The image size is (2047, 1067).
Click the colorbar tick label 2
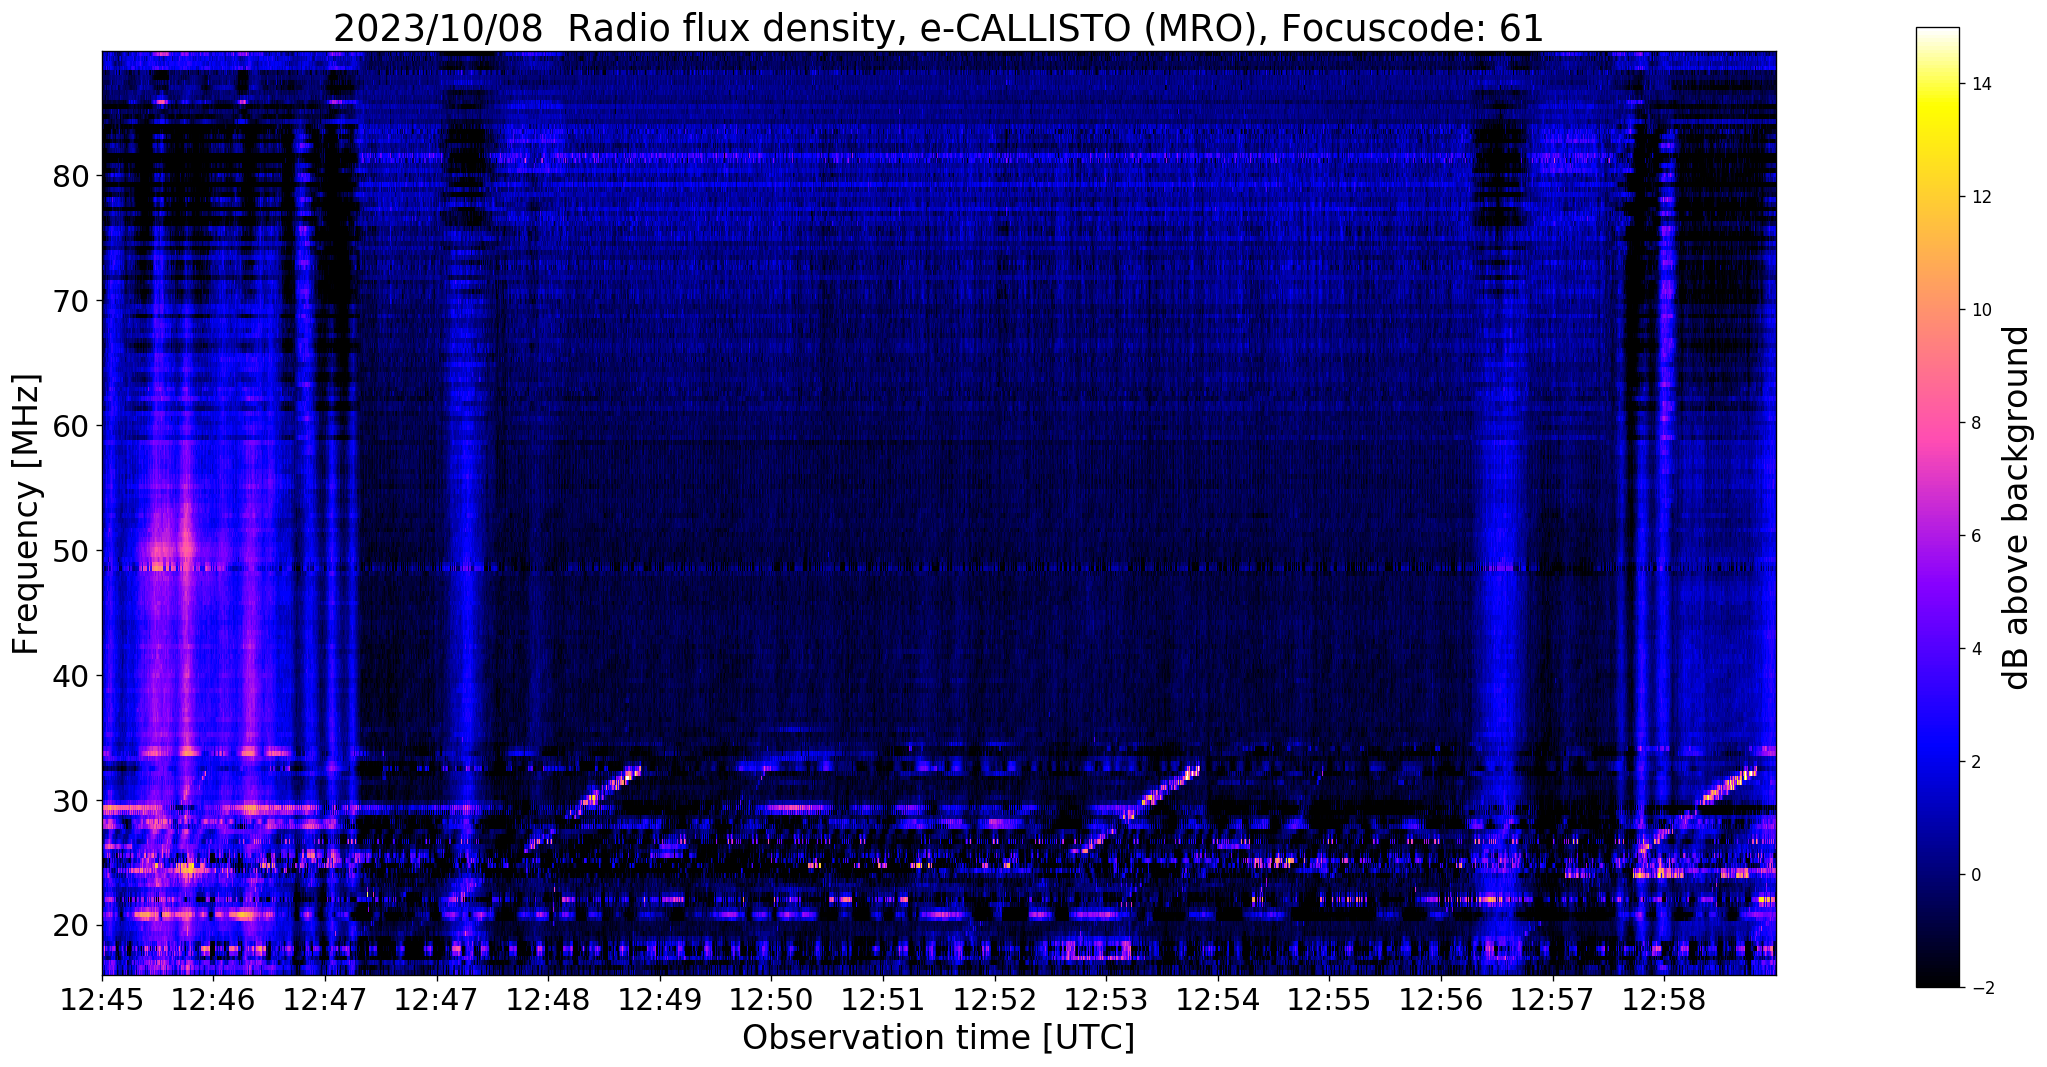1975,762
